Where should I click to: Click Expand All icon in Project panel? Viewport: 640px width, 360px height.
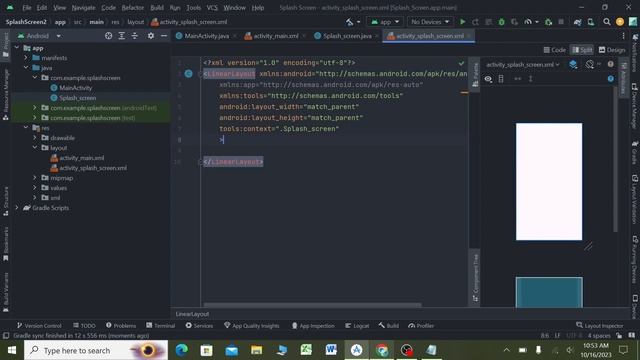[x=122, y=36]
